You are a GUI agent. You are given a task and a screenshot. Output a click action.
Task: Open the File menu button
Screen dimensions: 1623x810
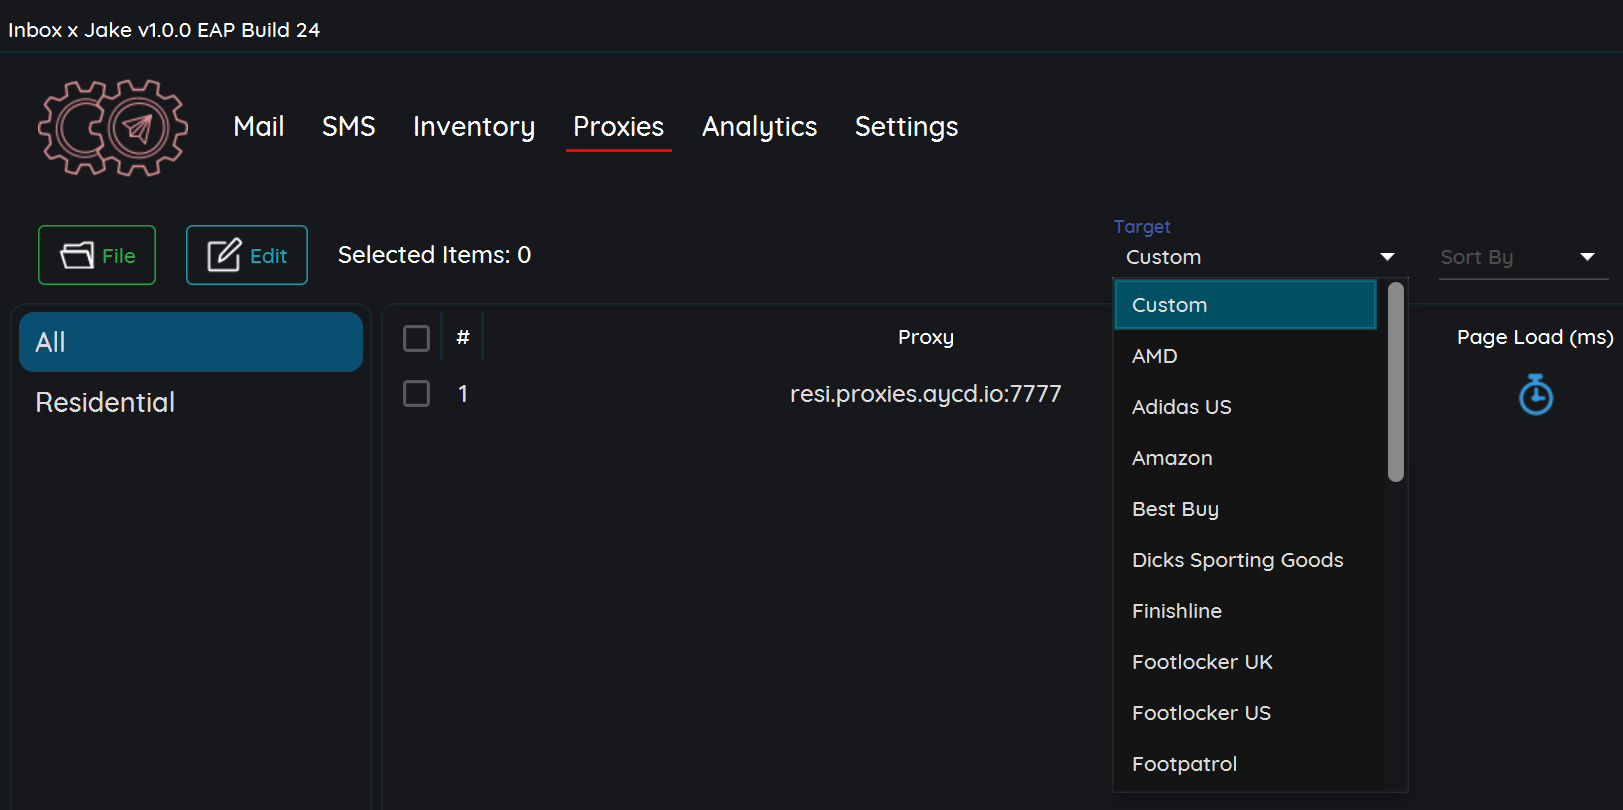[97, 255]
